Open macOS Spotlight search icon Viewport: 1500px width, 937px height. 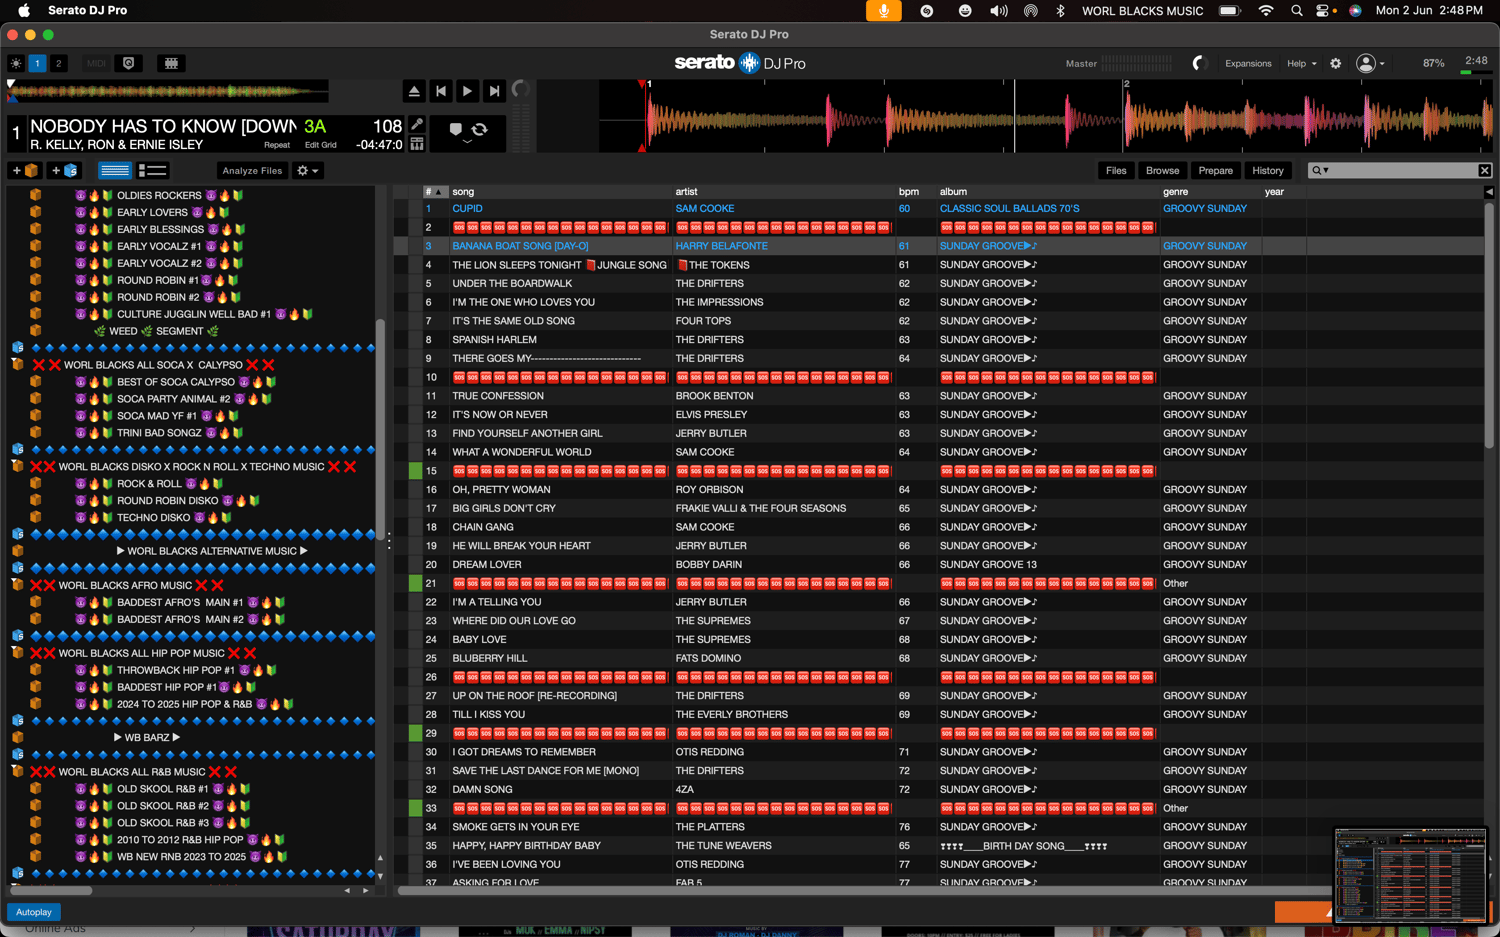[x=1296, y=11]
